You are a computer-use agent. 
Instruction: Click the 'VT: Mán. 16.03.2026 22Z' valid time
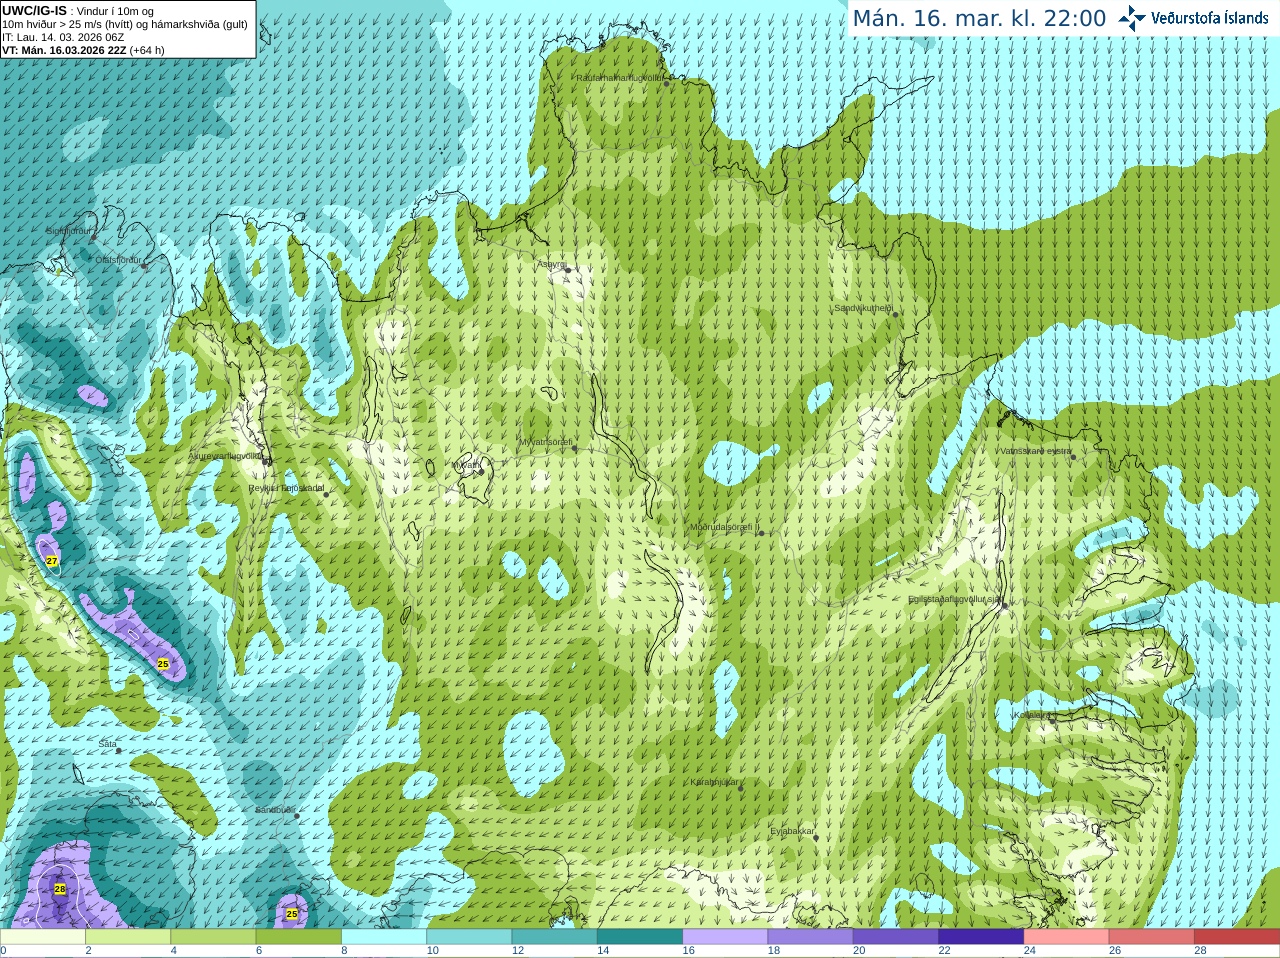[64, 50]
